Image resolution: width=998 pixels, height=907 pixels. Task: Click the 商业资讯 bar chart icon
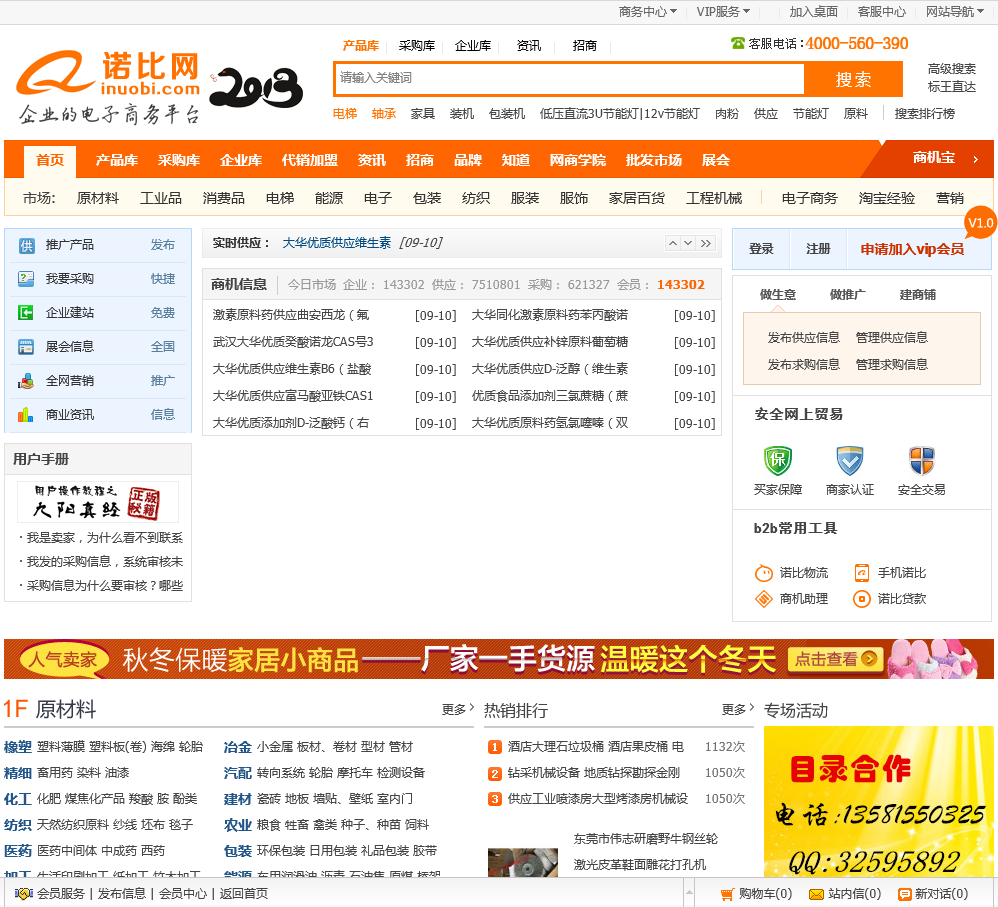26,414
